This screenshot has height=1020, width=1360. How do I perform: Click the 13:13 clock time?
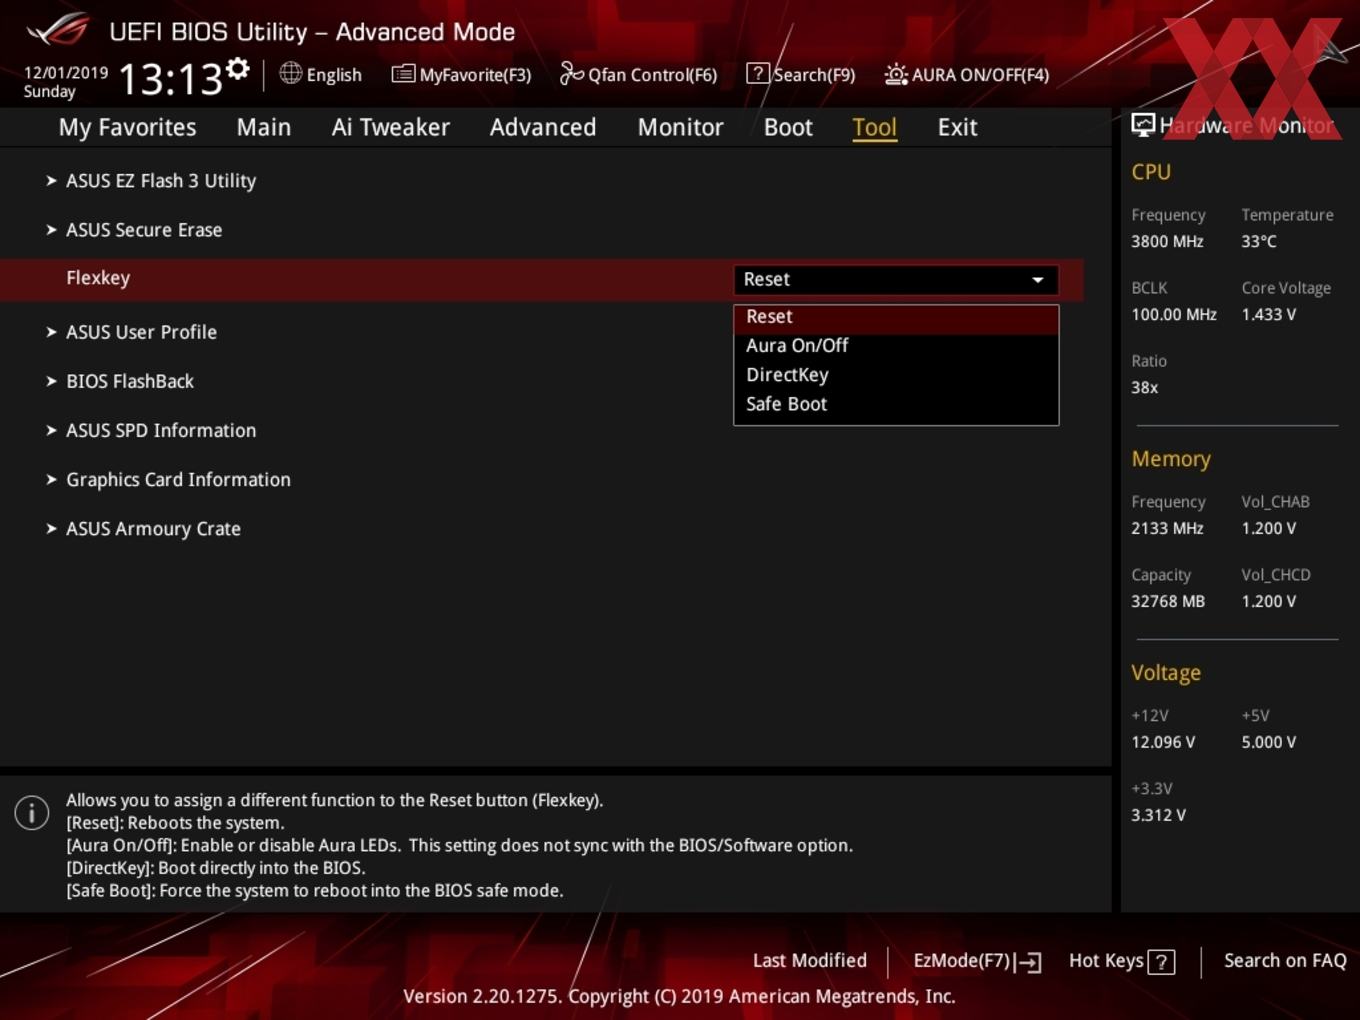click(x=170, y=78)
